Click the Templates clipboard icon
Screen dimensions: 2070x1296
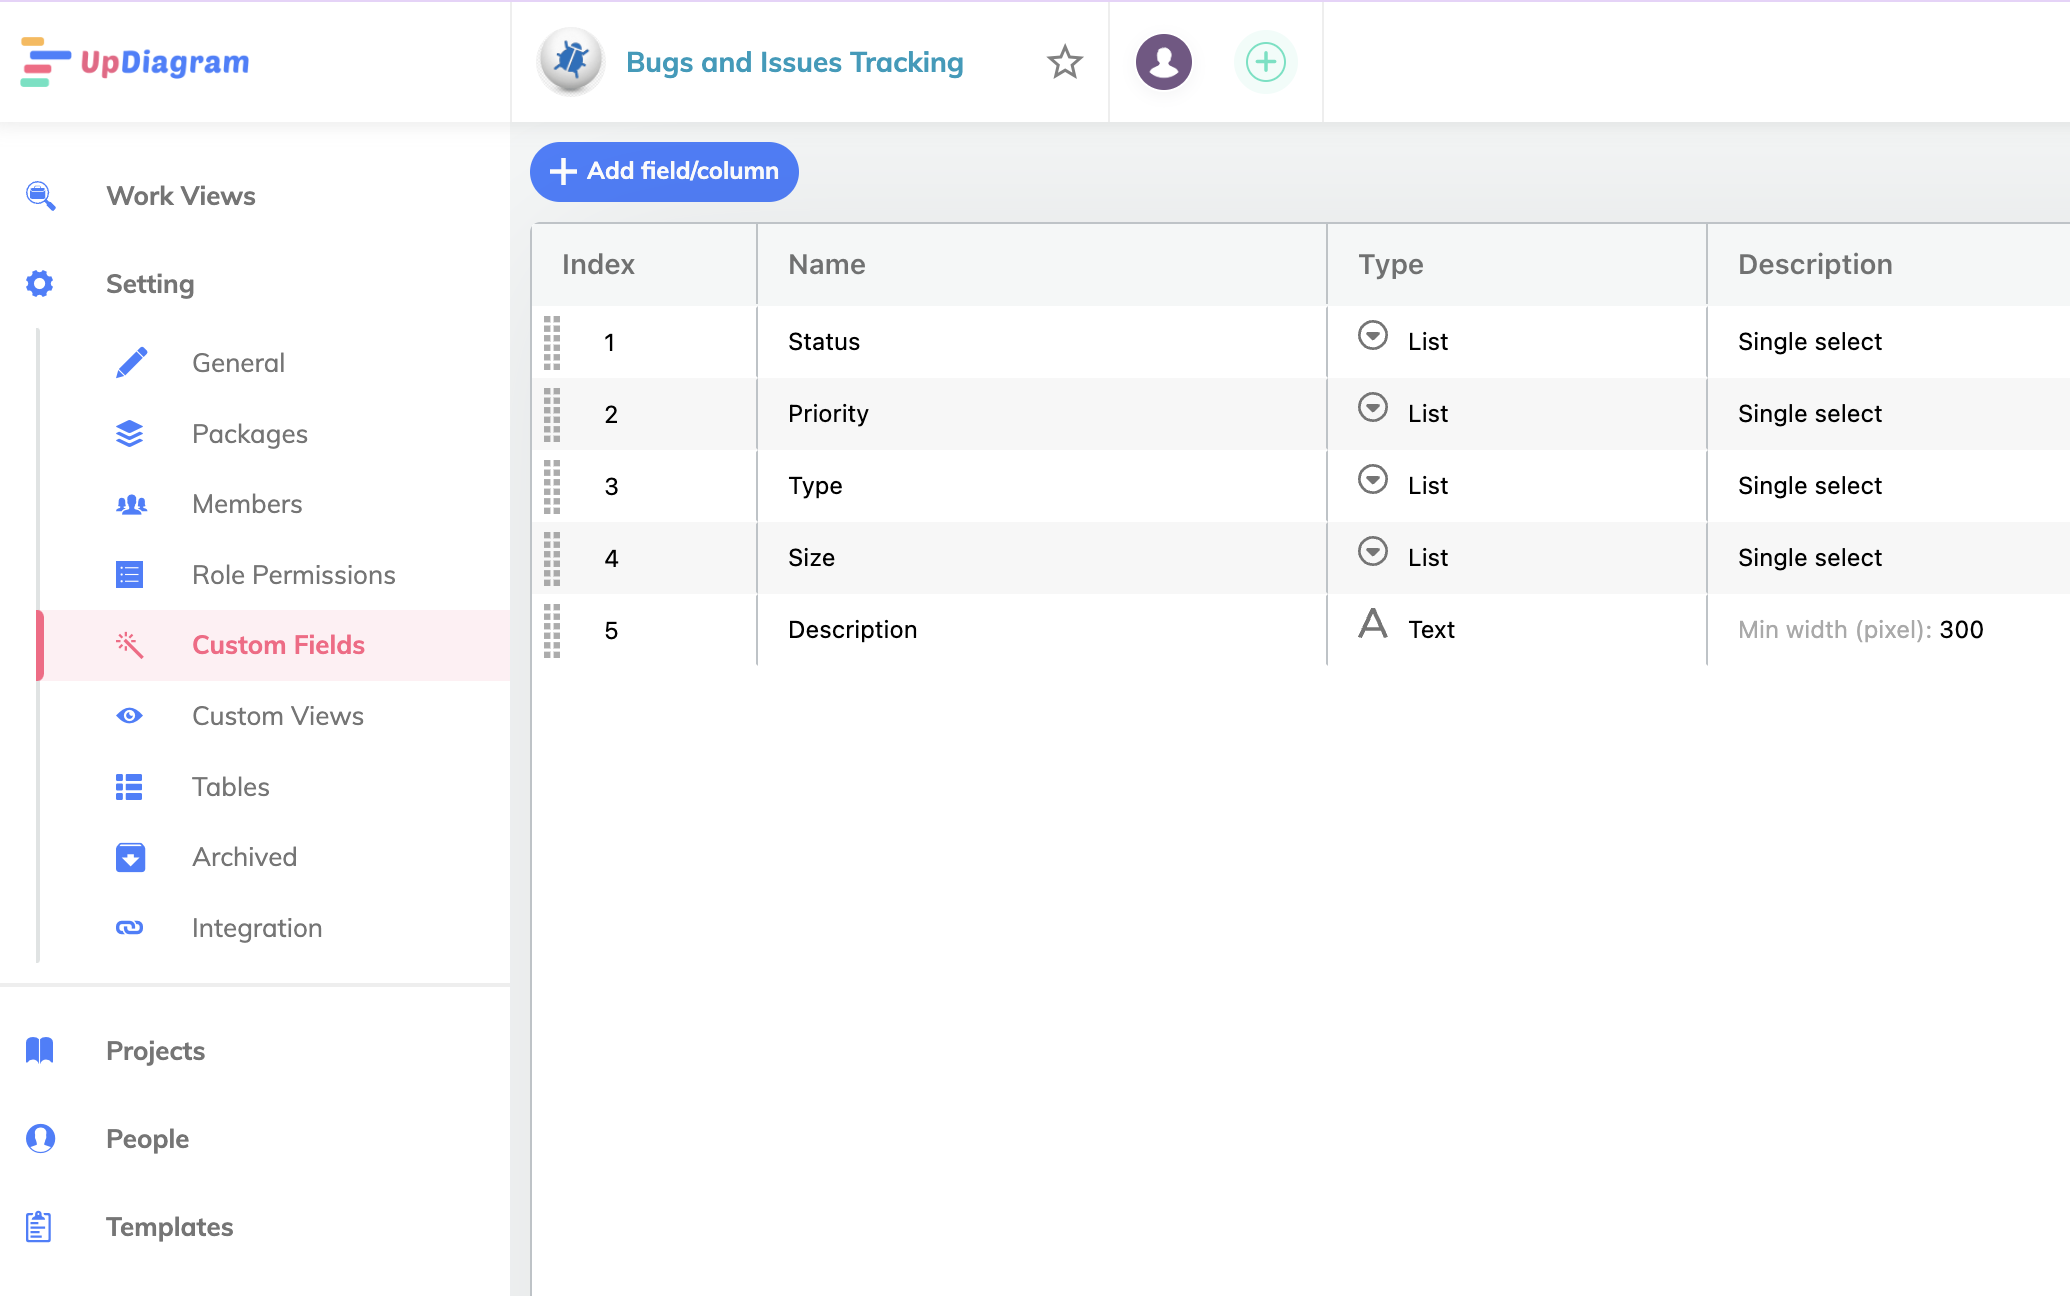[x=39, y=1226]
